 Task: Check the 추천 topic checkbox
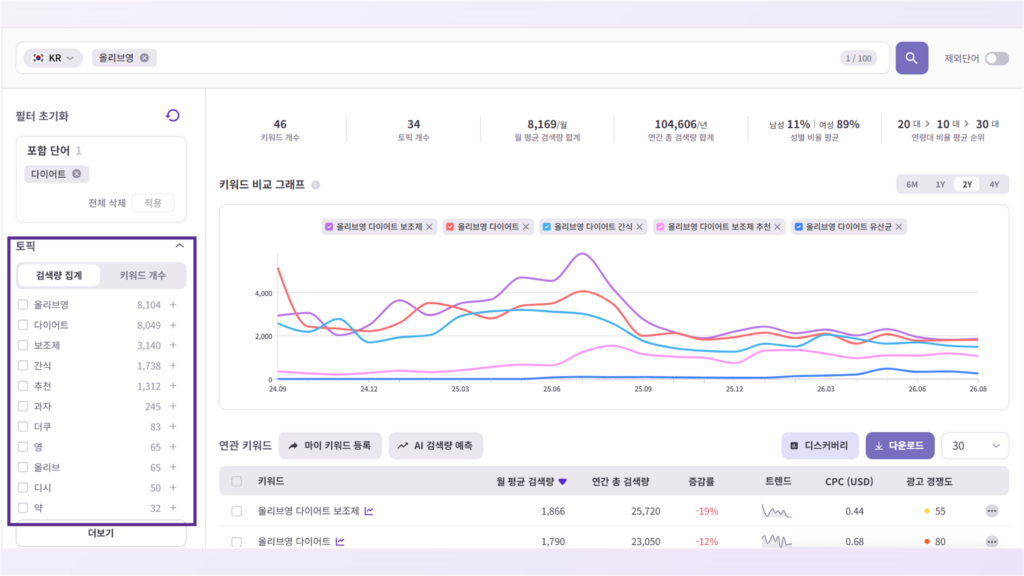pyautogui.click(x=23, y=386)
